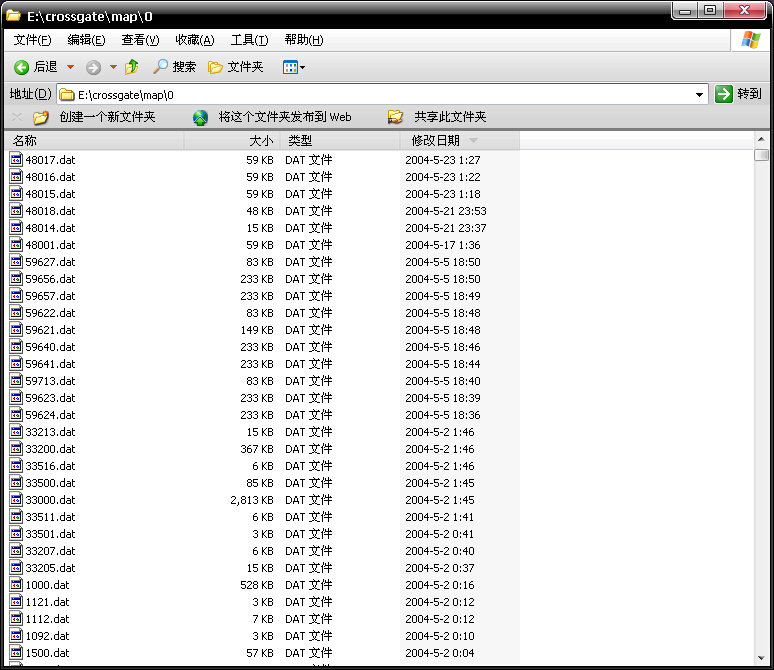Open the Back history dropdown arrow
The height and width of the screenshot is (670, 774).
click(x=70, y=67)
